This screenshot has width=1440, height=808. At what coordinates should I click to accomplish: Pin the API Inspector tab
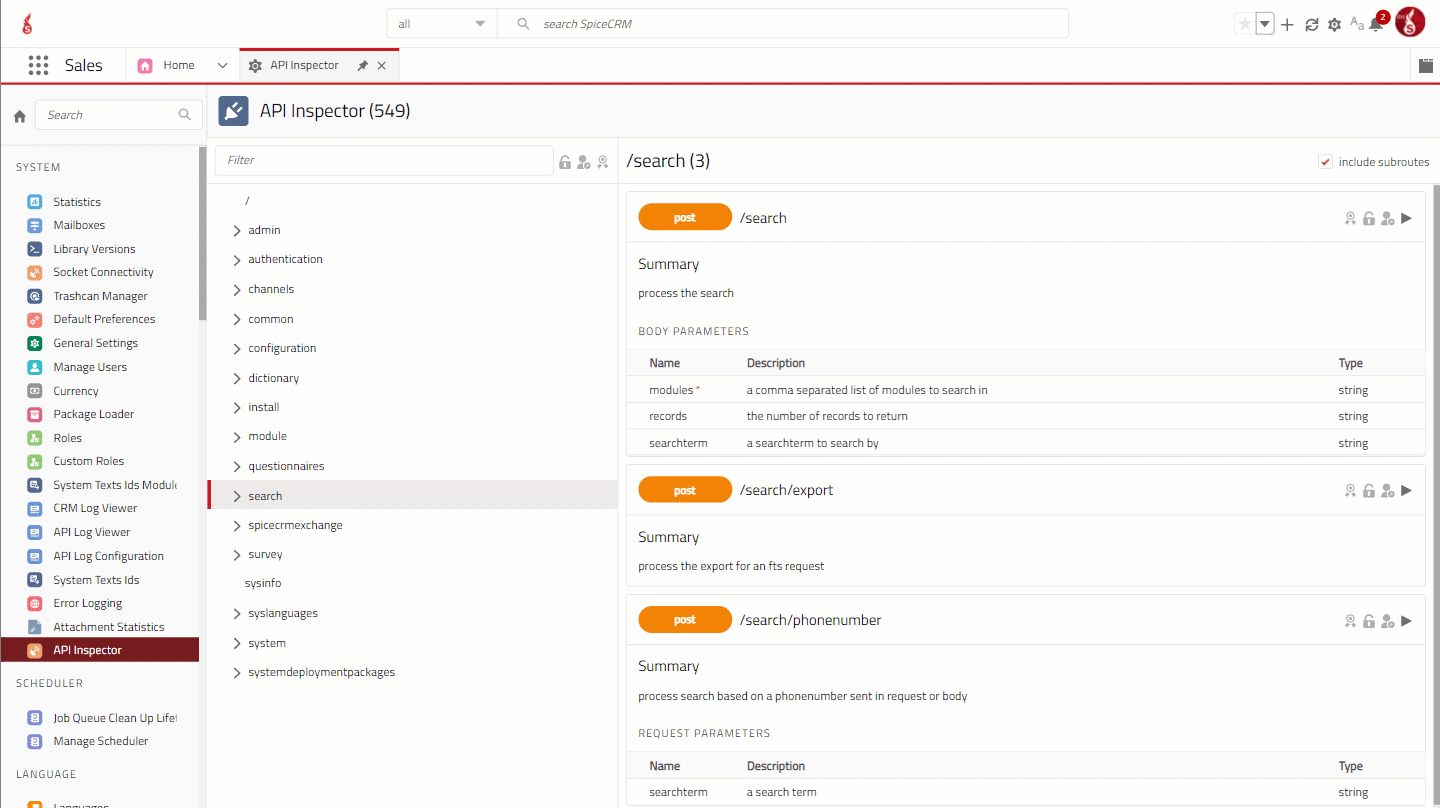(362, 65)
